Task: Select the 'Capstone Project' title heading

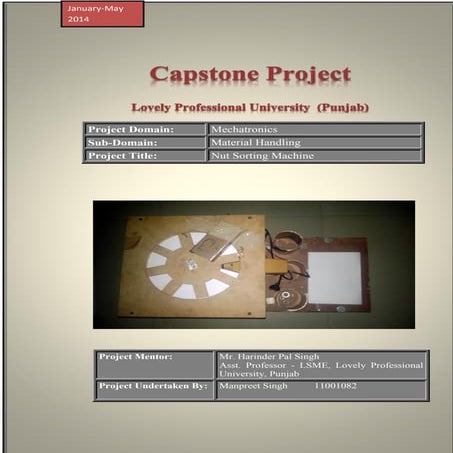Action: point(250,74)
